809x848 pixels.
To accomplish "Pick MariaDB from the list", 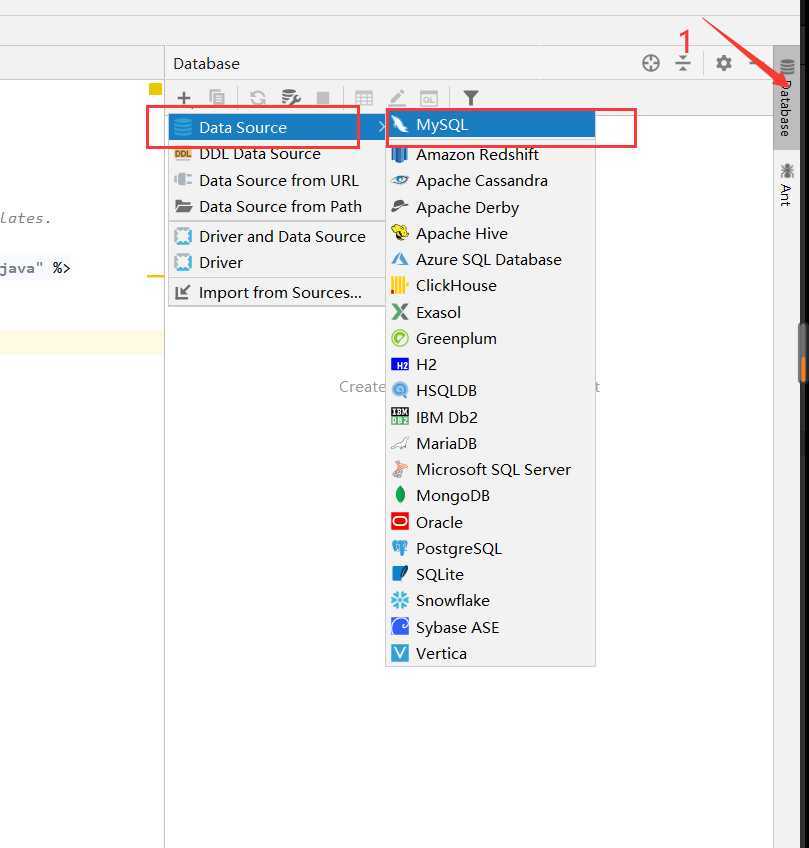I will pos(490,443).
